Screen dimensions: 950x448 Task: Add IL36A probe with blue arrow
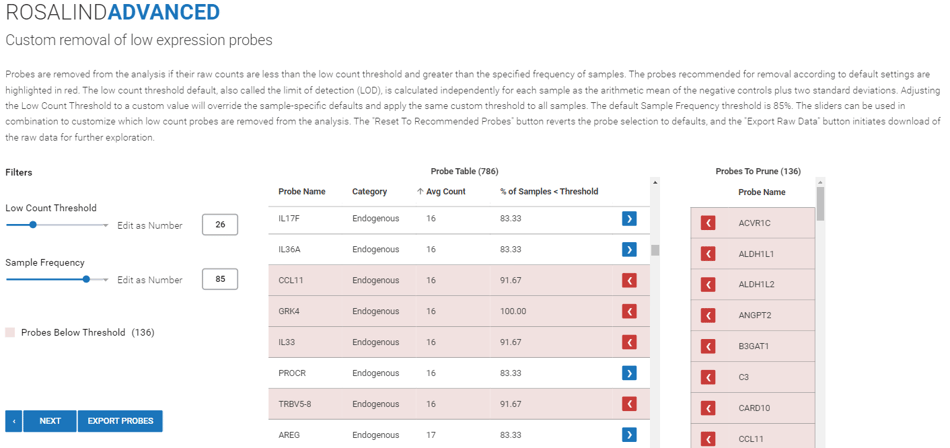(629, 249)
